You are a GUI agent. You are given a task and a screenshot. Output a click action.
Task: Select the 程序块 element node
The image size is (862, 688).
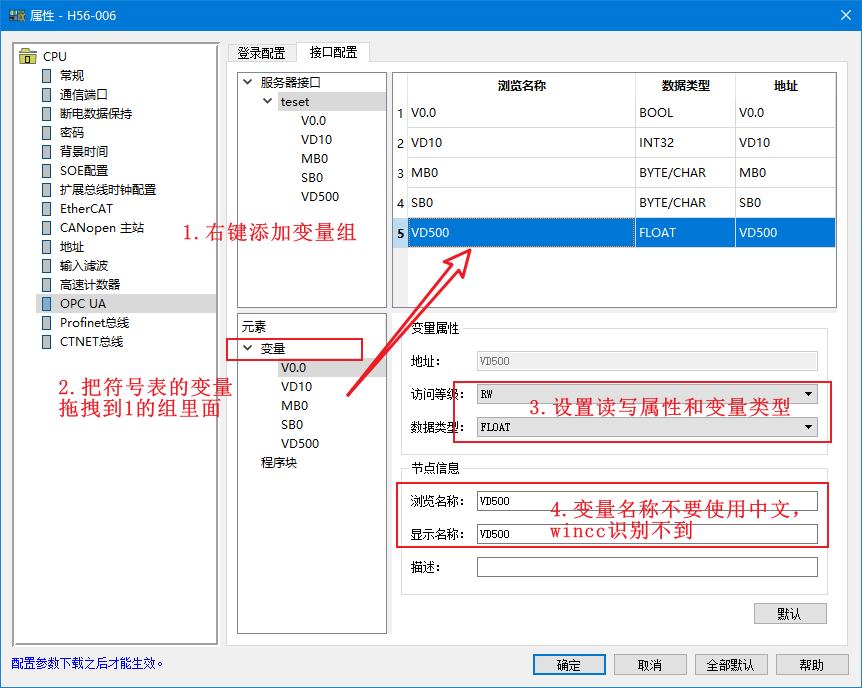(x=279, y=463)
